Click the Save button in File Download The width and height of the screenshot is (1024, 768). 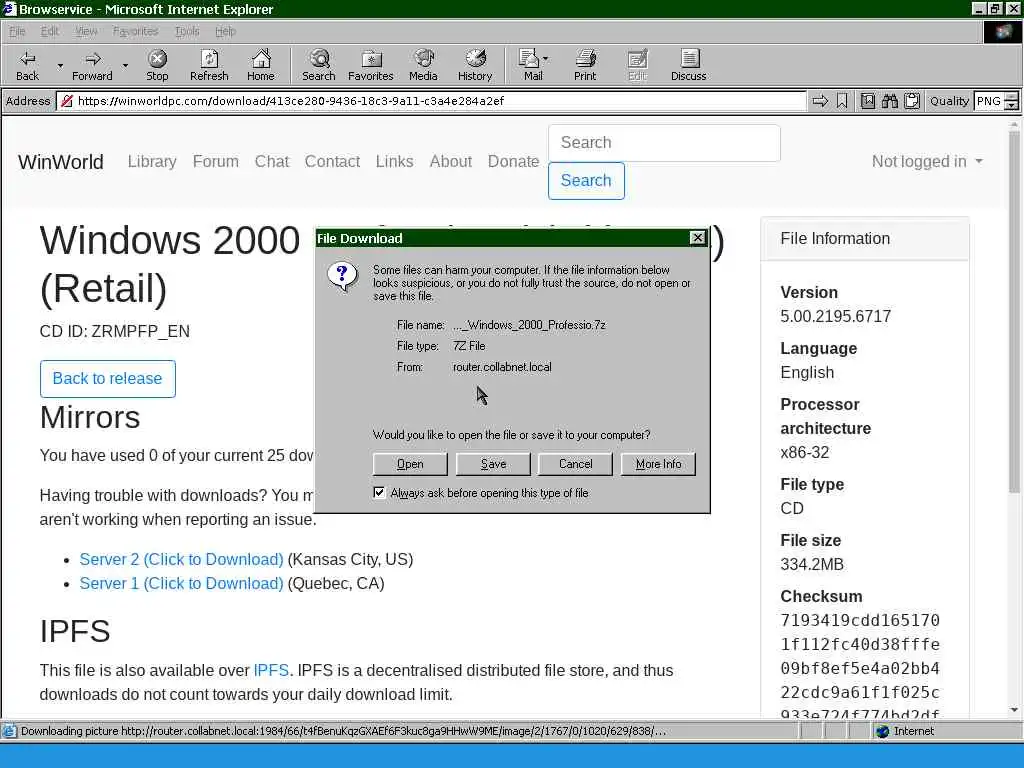point(493,464)
